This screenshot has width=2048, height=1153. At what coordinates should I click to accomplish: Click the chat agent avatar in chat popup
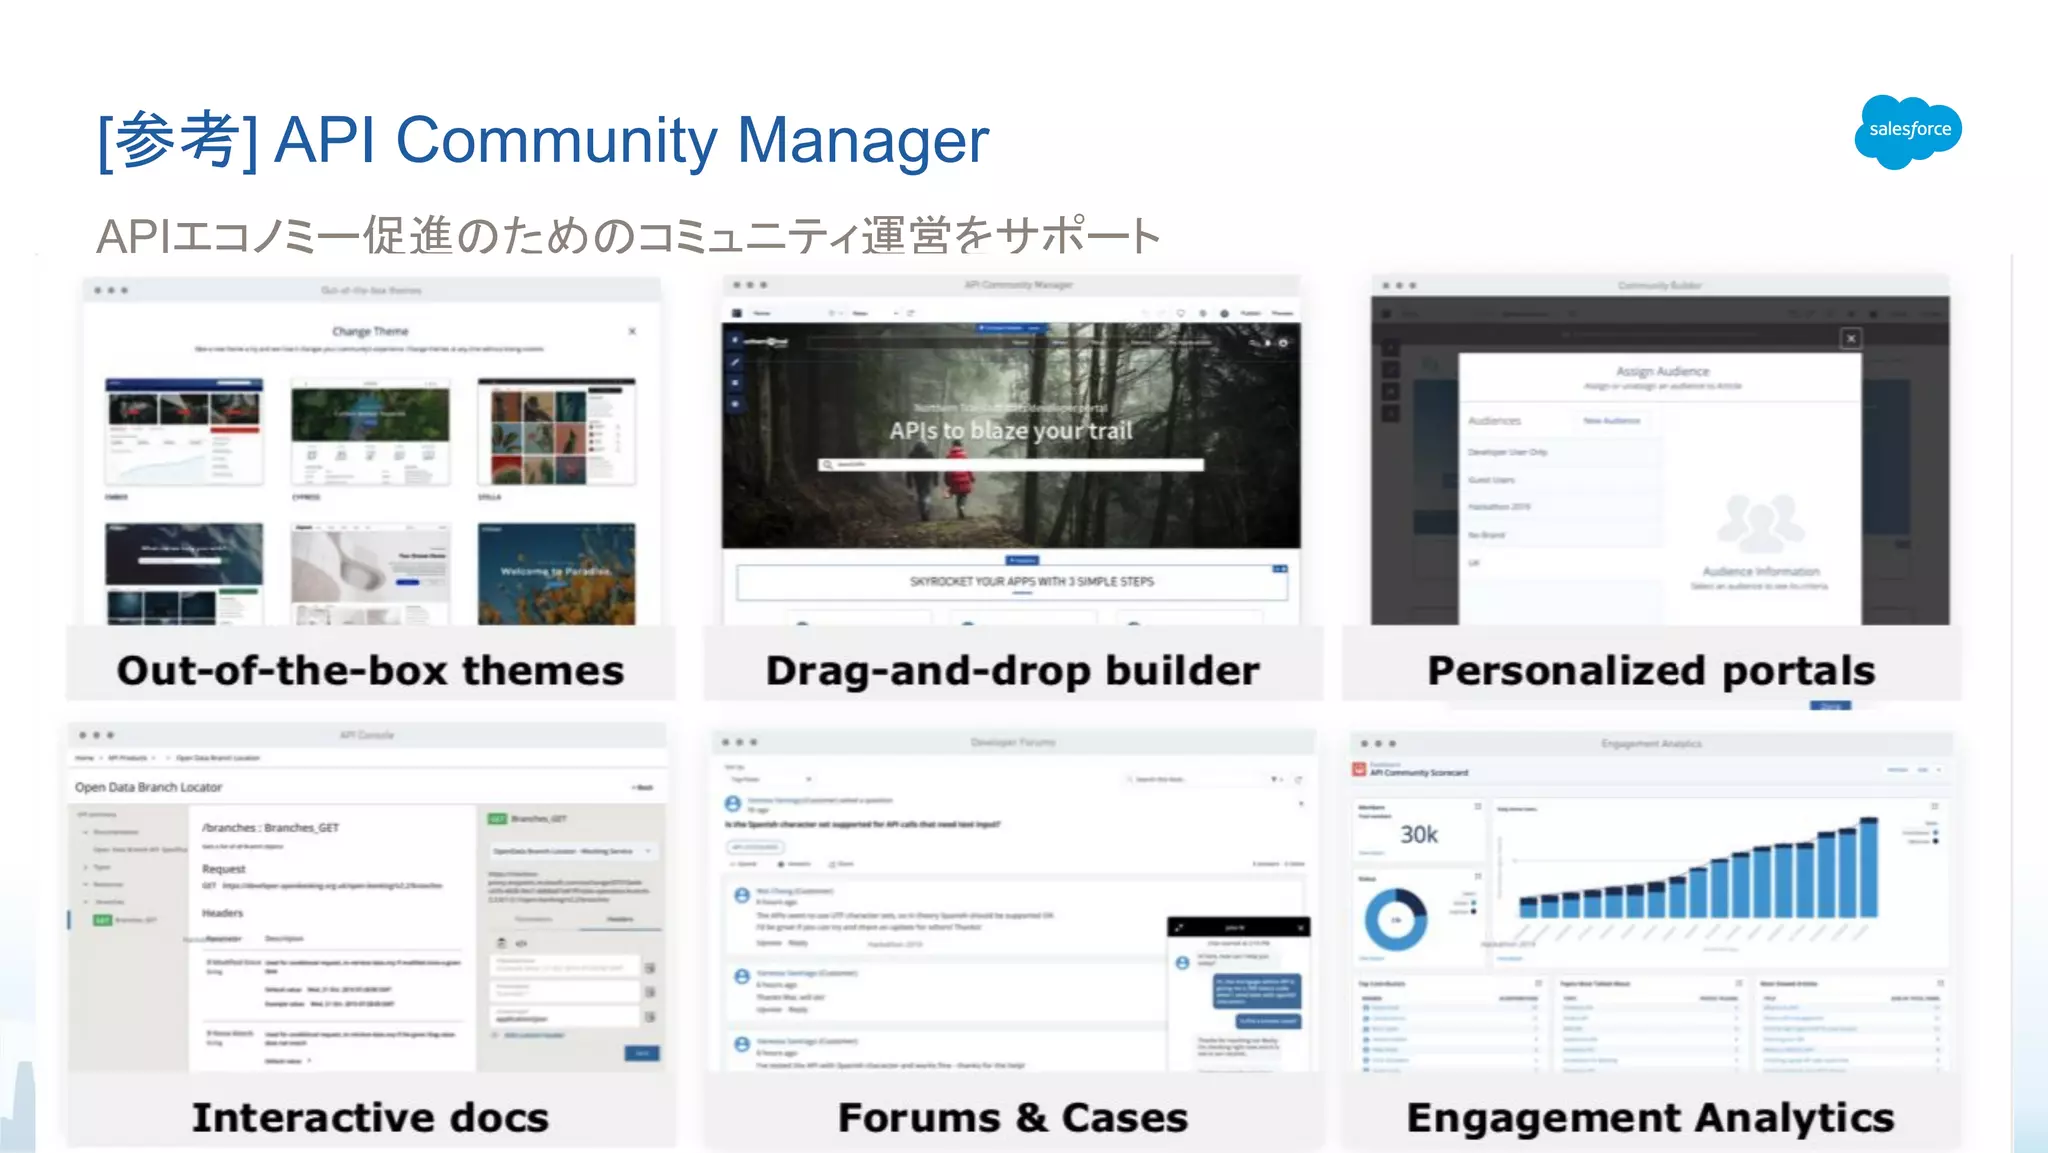tap(1183, 962)
